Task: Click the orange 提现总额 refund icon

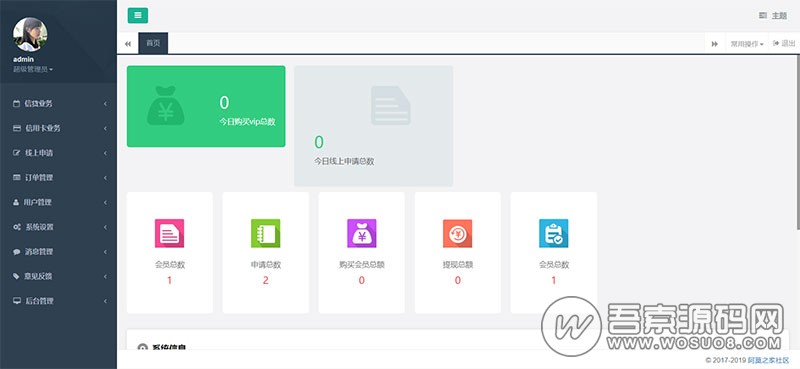Action: 458,233
